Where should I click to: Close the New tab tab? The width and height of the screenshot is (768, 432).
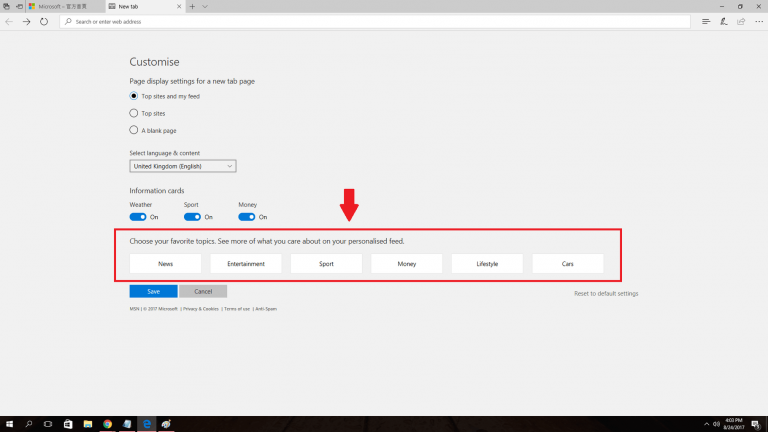[179, 6]
